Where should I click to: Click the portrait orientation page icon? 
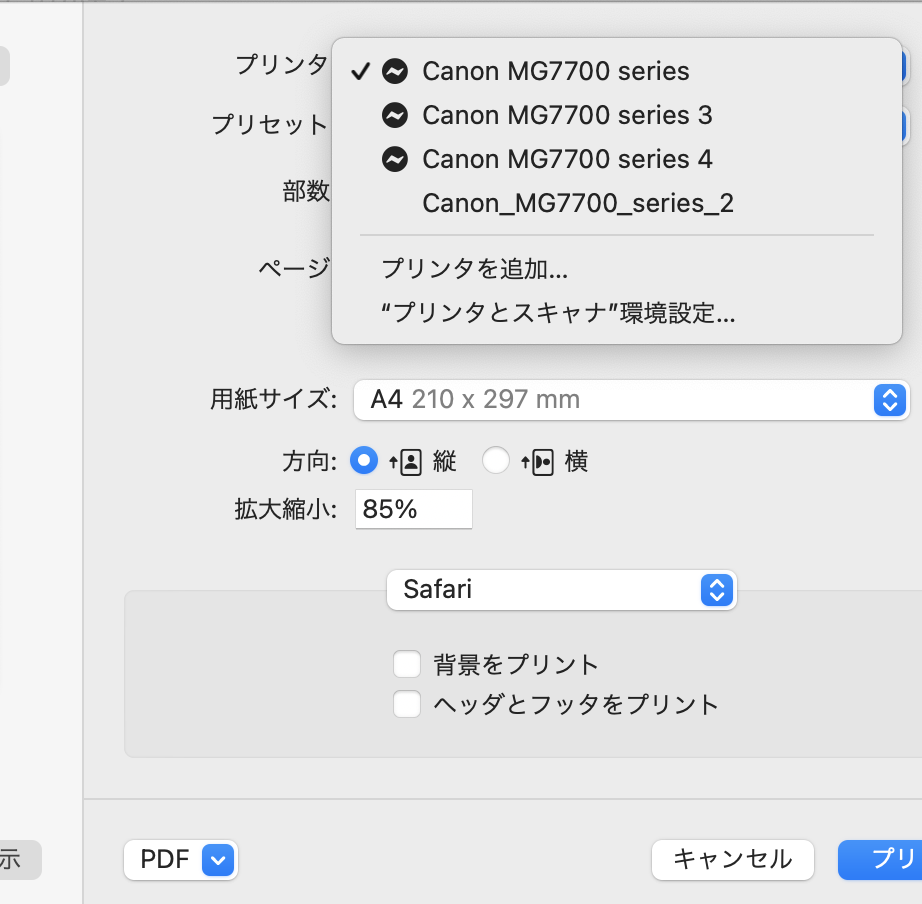(x=410, y=461)
